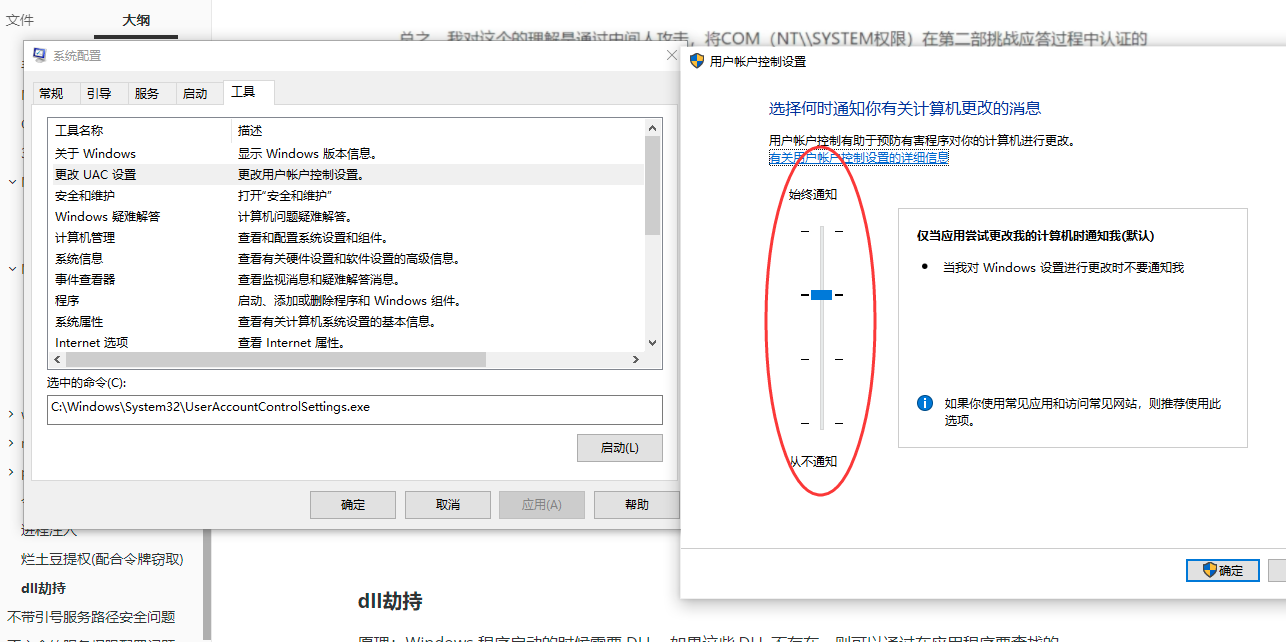Click the shield icon in 用户帐户控制设置 title
This screenshot has height=642, width=1286.
(697, 61)
